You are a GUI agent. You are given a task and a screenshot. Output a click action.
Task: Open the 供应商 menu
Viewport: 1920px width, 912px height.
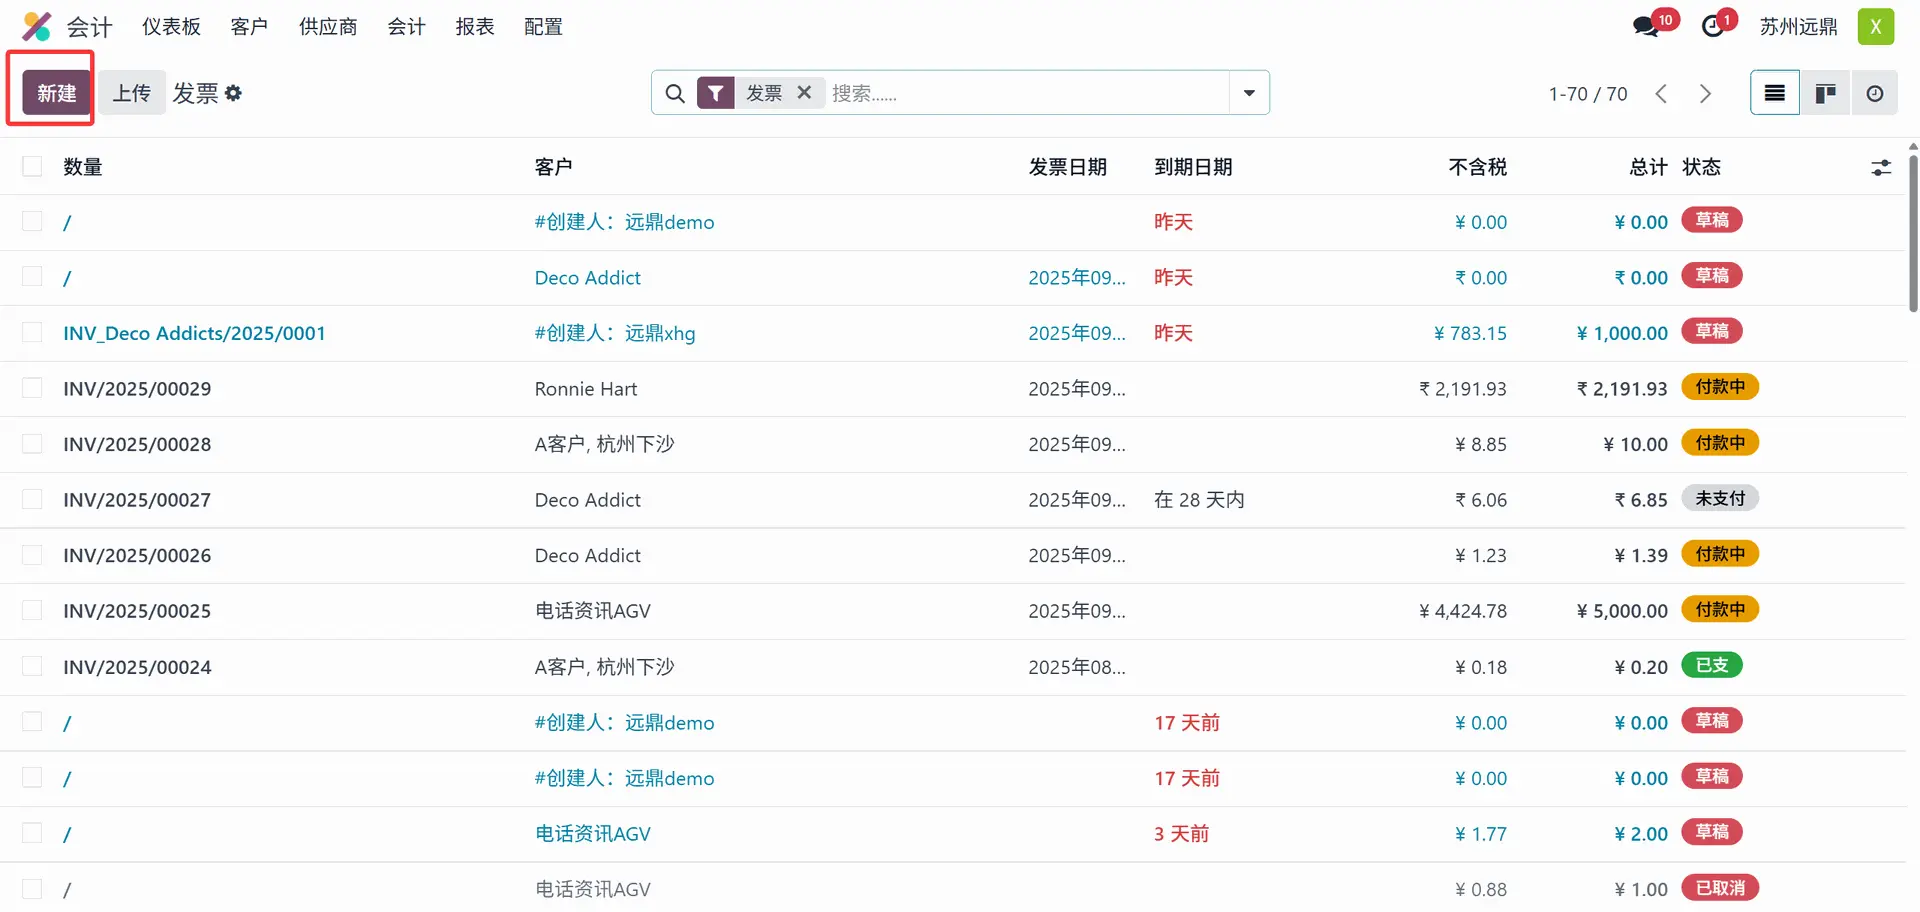pos(328,27)
